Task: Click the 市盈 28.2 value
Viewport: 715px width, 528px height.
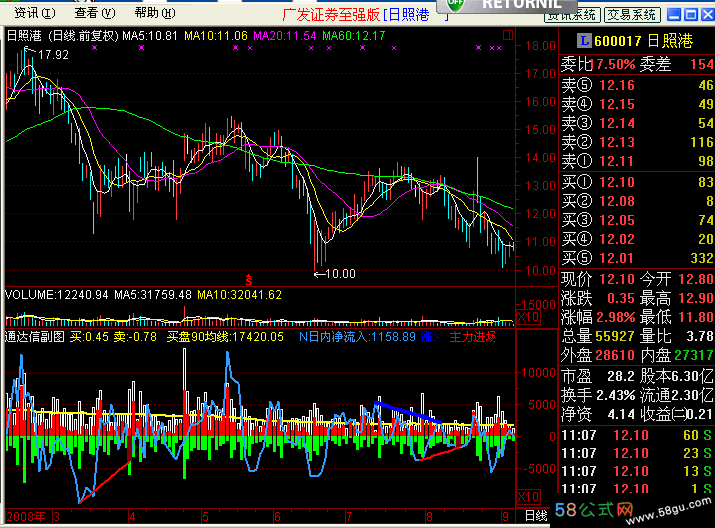Action: (621, 376)
